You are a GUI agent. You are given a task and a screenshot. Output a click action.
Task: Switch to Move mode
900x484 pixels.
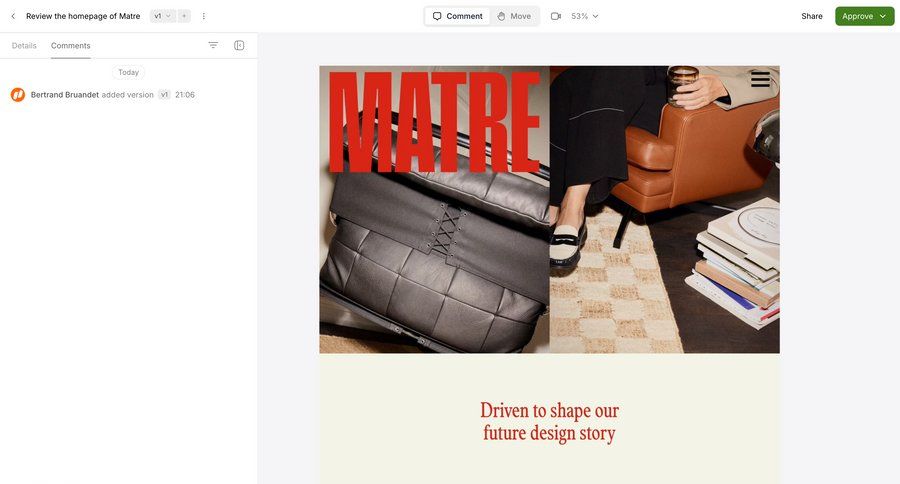tap(514, 16)
